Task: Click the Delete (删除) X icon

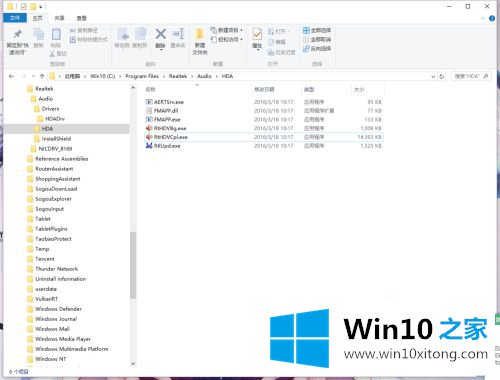Action: pos(161,35)
